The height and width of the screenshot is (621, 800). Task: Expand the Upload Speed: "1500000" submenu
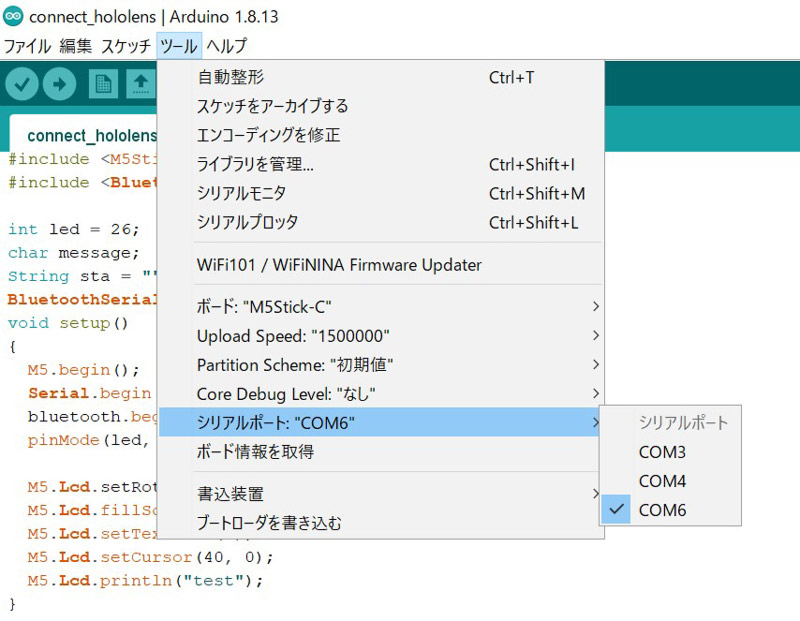[380, 336]
